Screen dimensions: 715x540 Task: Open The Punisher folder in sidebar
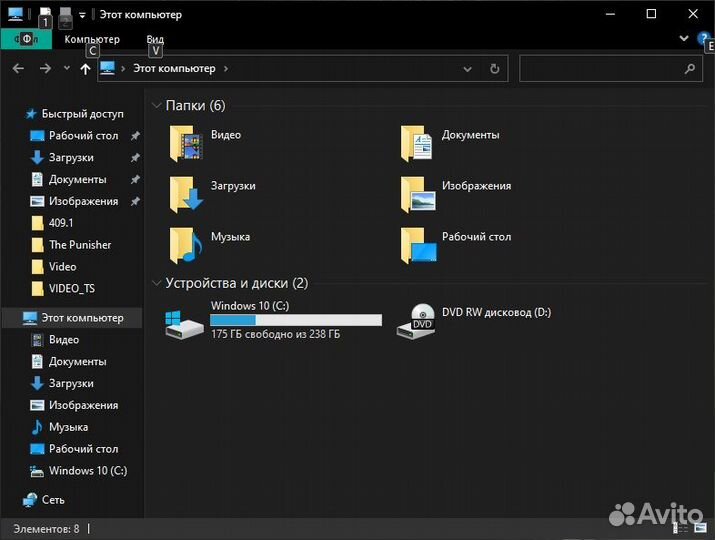pos(80,245)
